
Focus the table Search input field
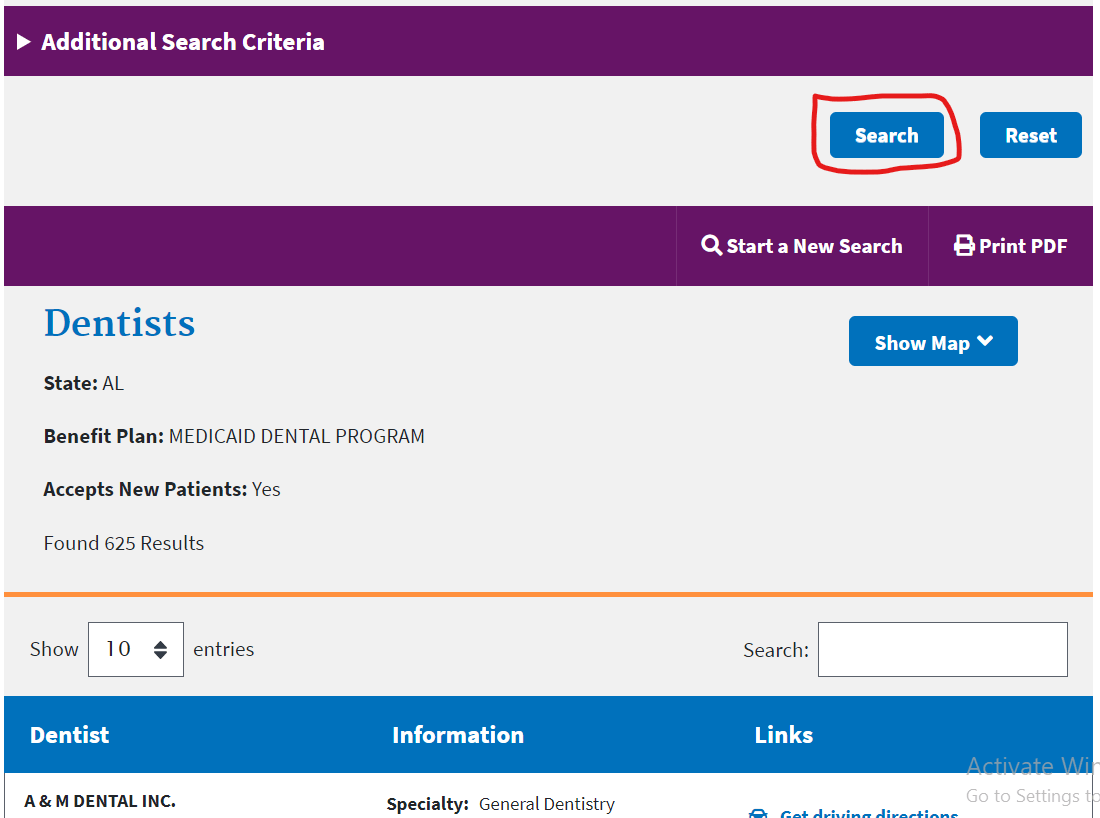(942, 649)
